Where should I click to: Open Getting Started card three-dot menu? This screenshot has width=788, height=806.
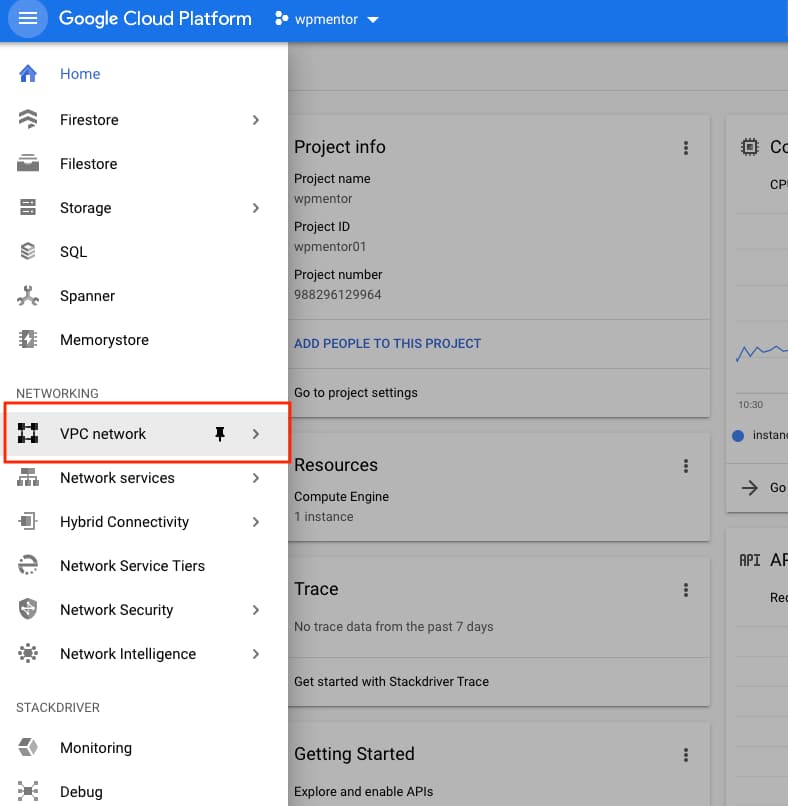(686, 755)
